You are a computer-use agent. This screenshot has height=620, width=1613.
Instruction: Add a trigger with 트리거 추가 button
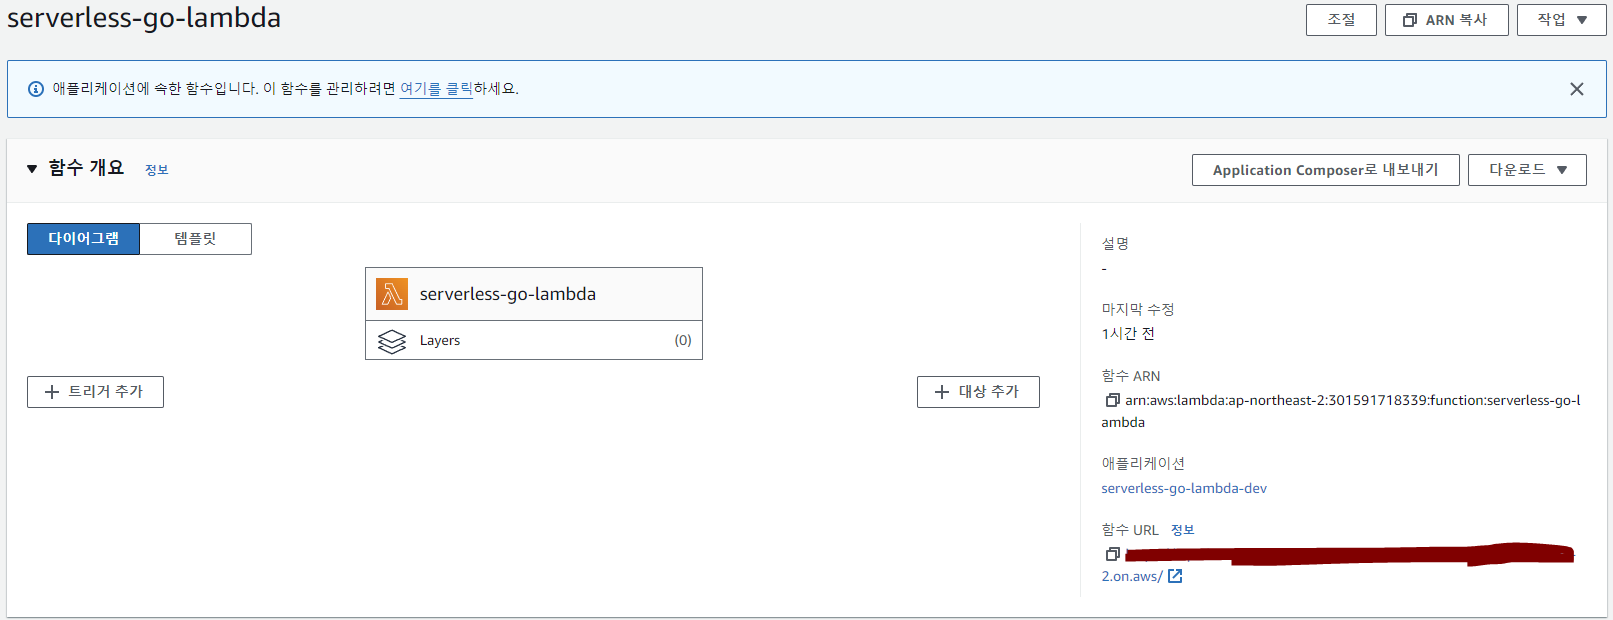tap(95, 392)
